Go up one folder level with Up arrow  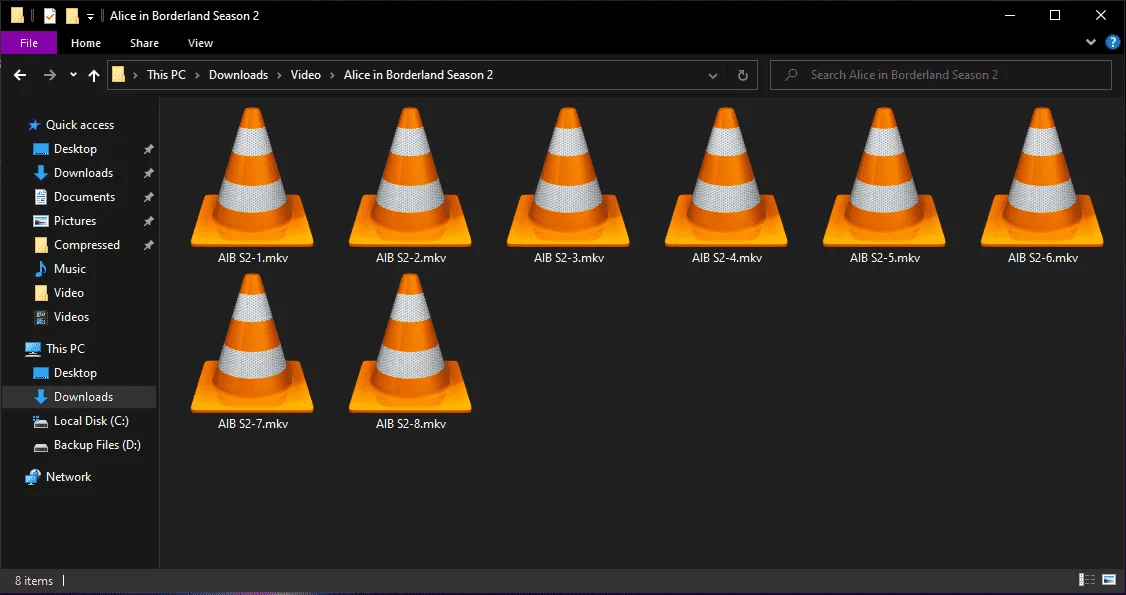click(x=93, y=75)
